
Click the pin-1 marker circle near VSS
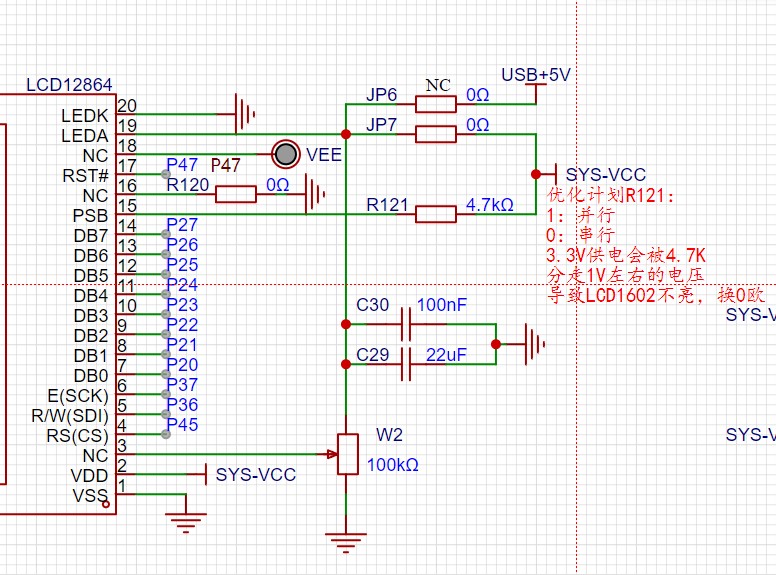pos(106,504)
